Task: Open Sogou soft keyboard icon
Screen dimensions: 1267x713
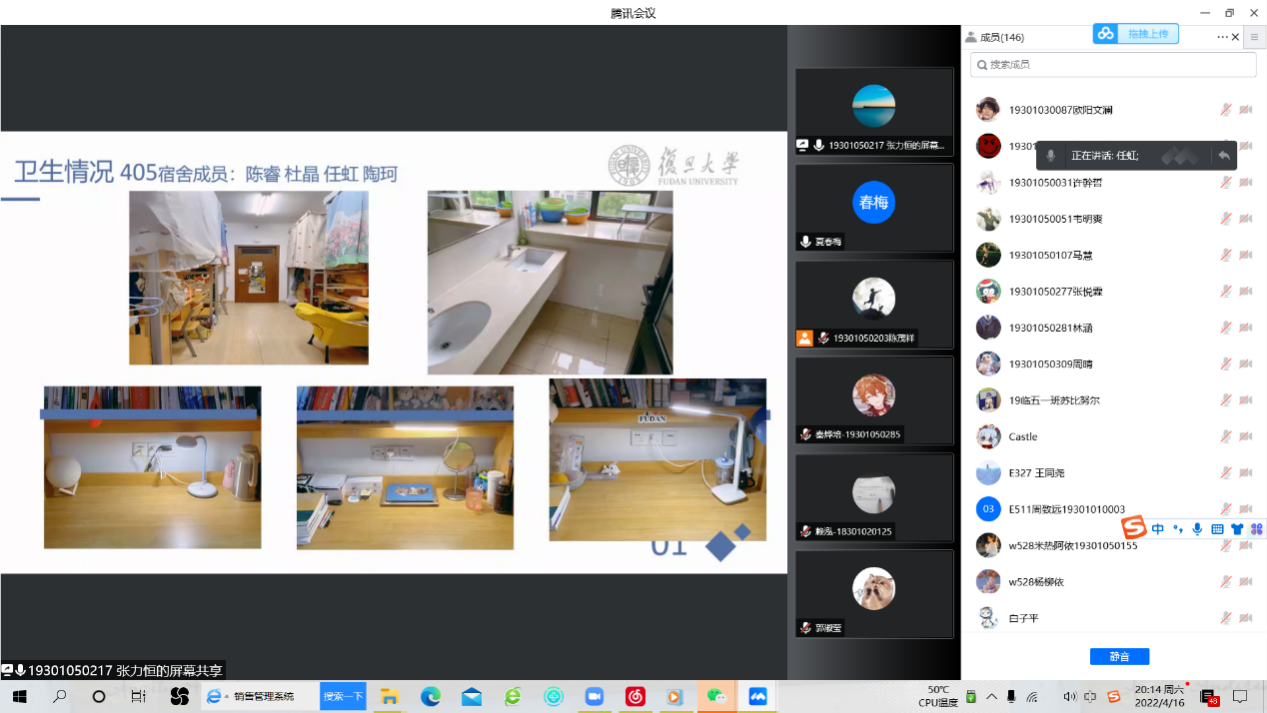Action: pos(1217,529)
